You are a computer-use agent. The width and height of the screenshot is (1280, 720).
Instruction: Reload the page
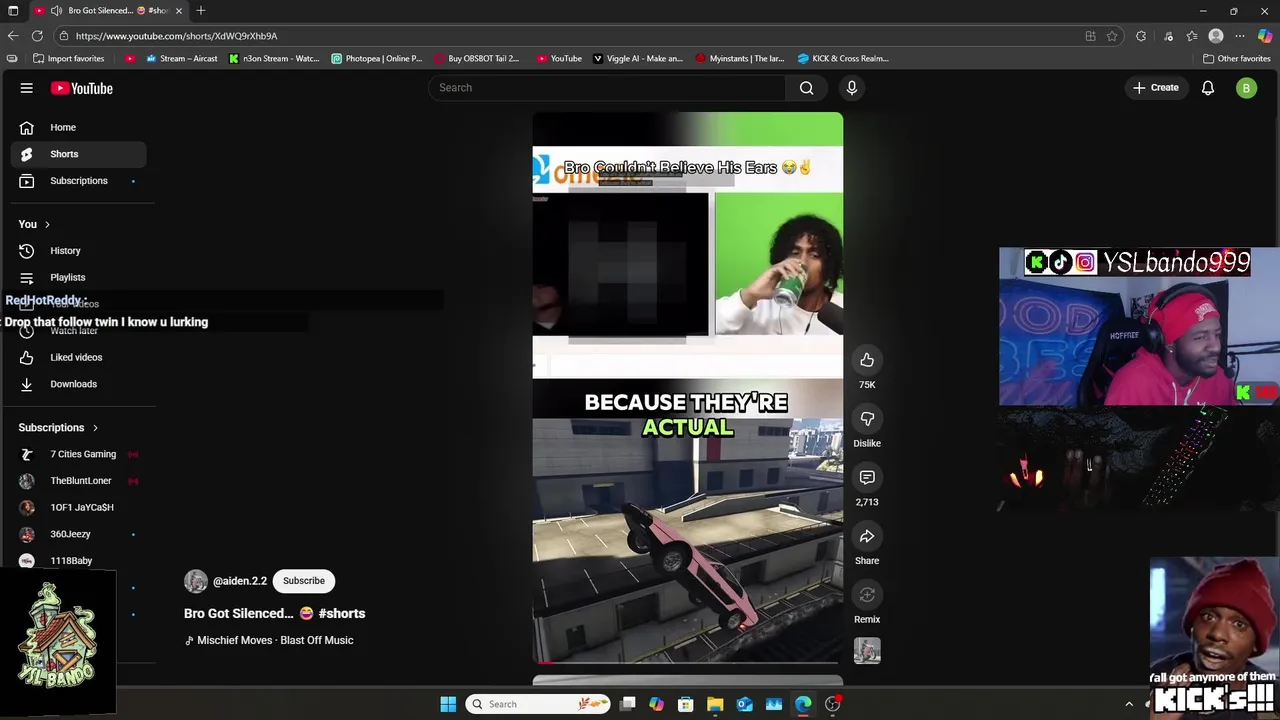tap(37, 36)
